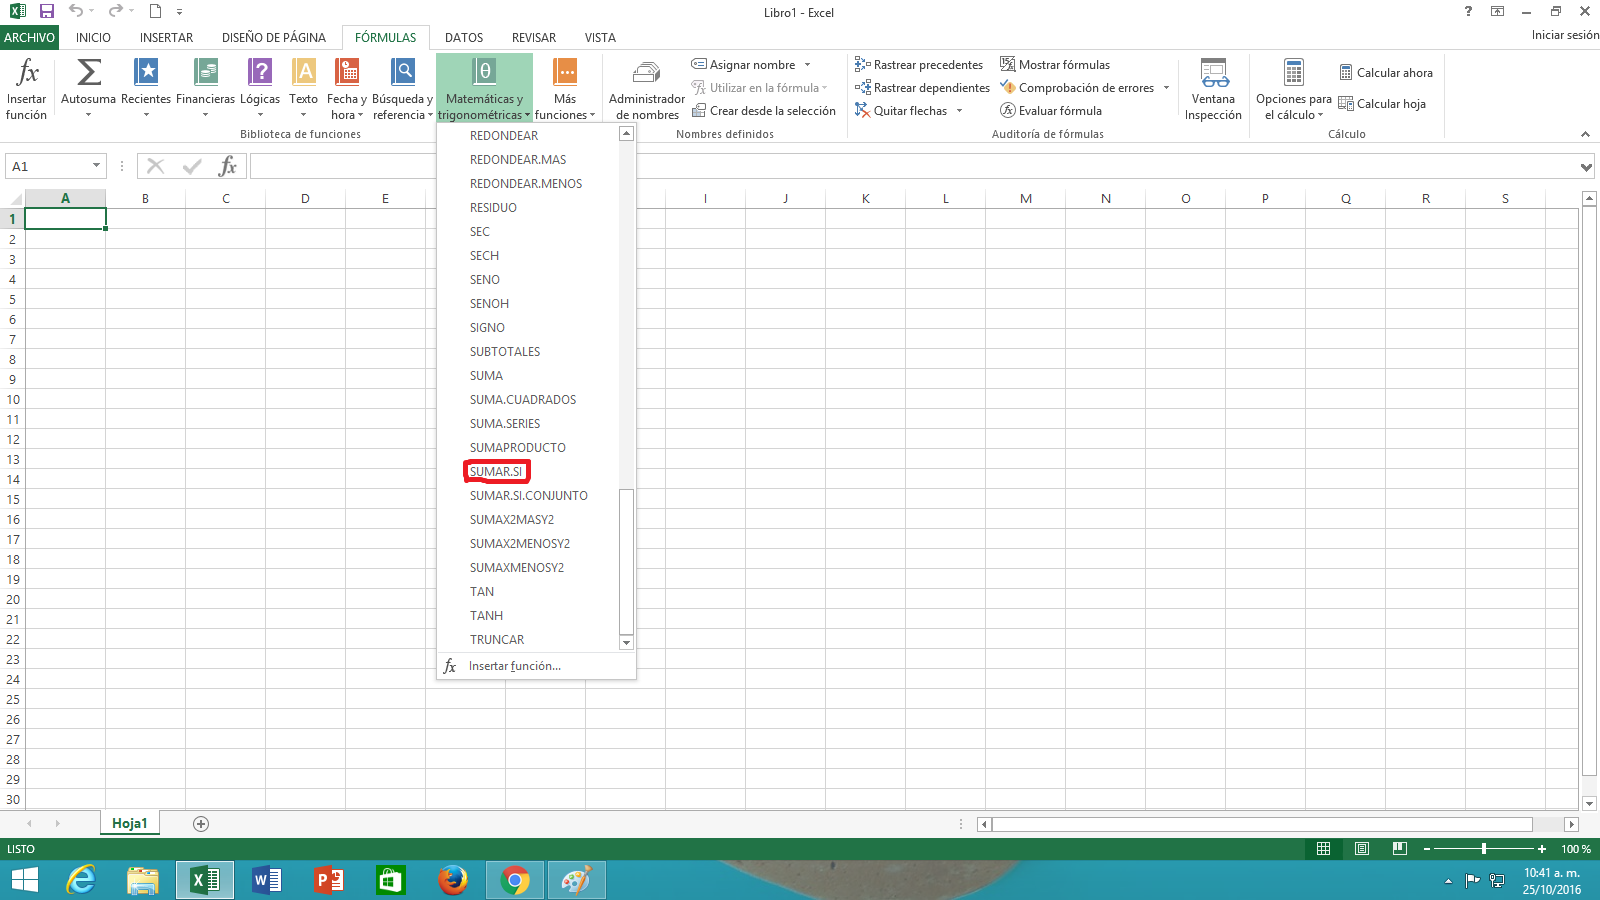Switch to INSERTAR tab

coord(166,37)
